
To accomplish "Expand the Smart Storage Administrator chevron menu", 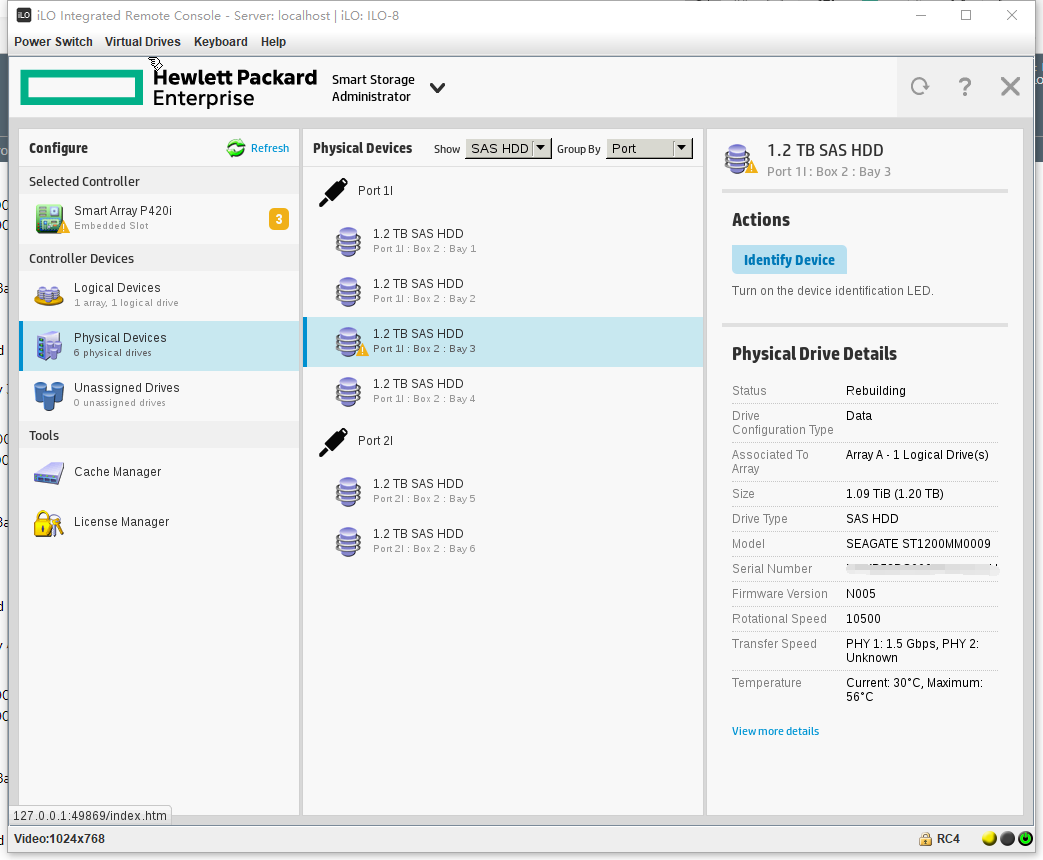I will [x=437, y=88].
